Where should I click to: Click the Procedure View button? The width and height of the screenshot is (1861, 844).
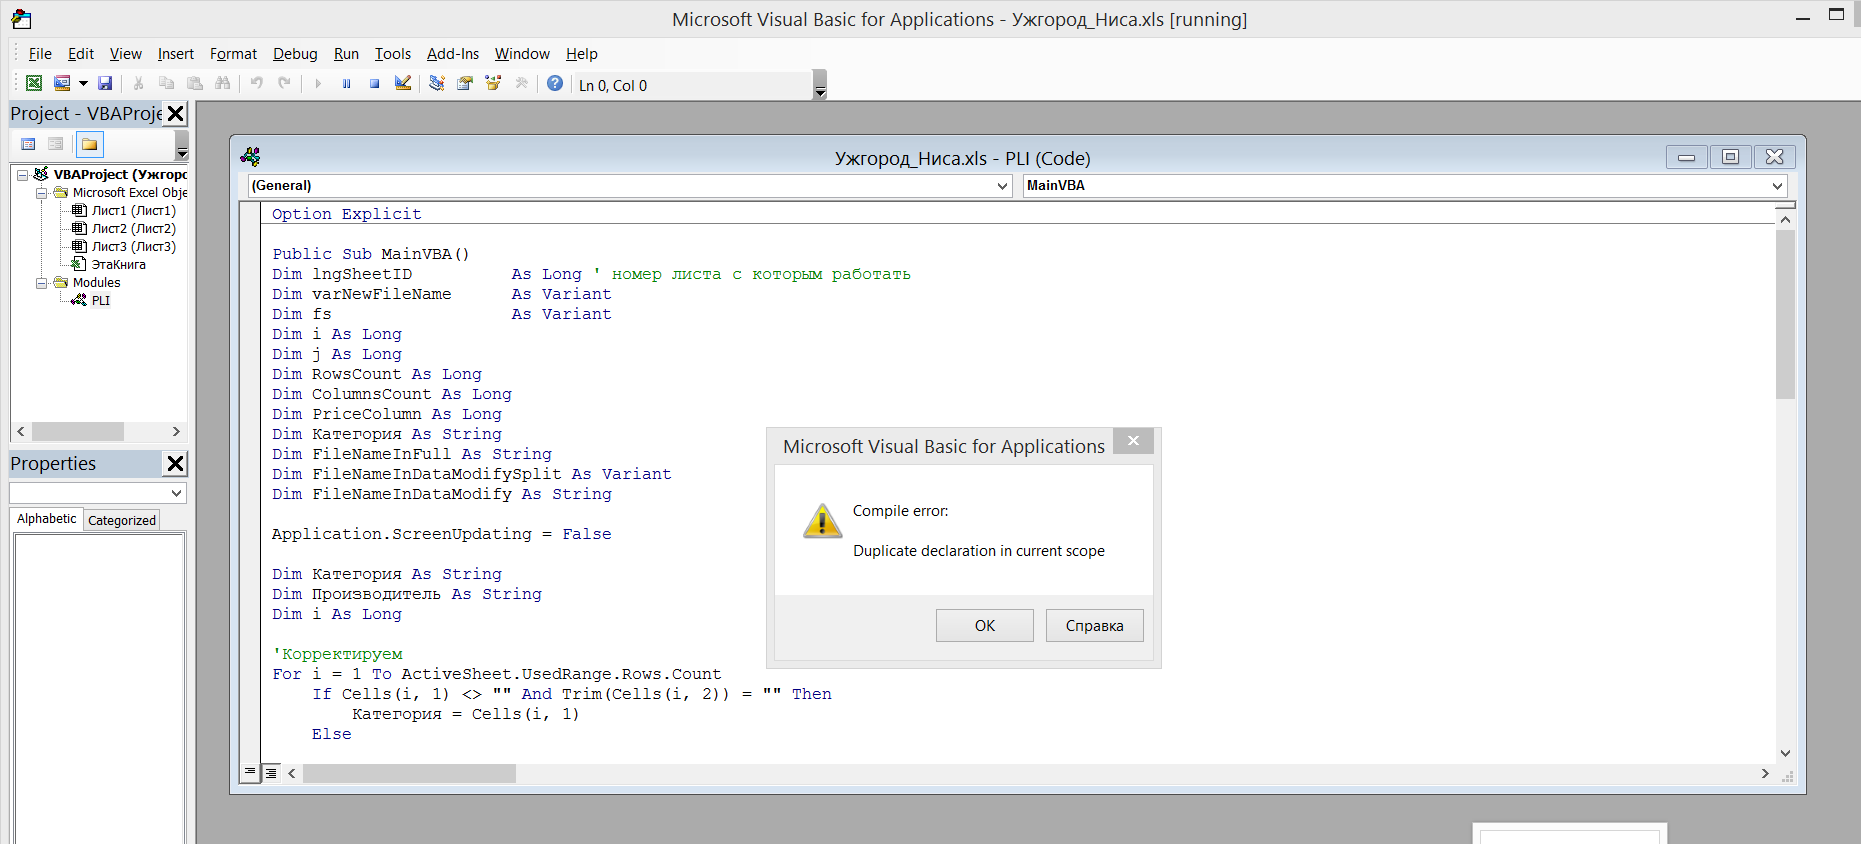(x=250, y=772)
